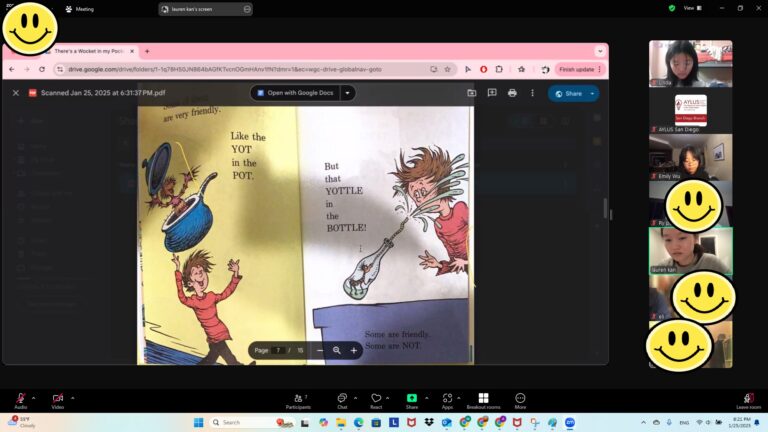Expand the Open with dropdown arrow
The width and height of the screenshot is (768, 432).
[347, 93]
